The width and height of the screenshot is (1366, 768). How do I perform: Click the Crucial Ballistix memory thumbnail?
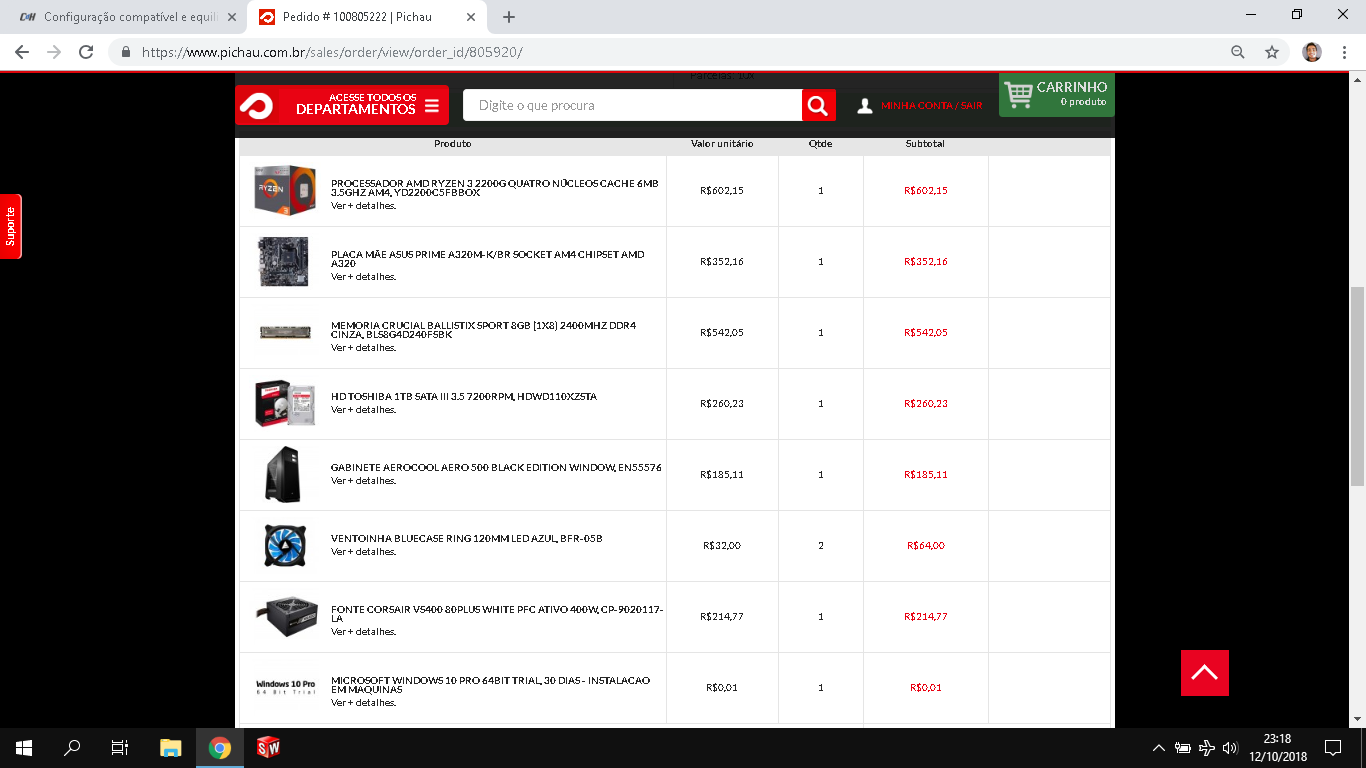coord(285,332)
